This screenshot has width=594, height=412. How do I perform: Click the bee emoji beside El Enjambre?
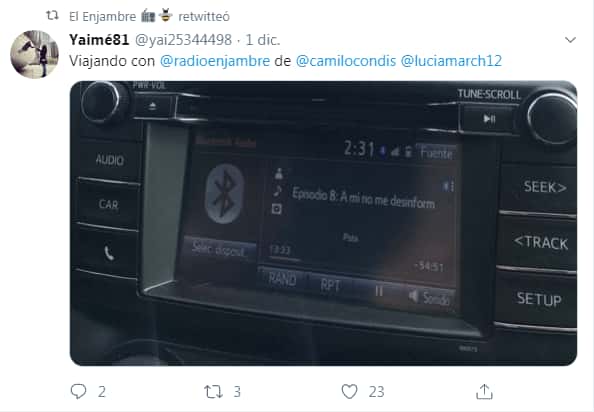(x=166, y=16)
